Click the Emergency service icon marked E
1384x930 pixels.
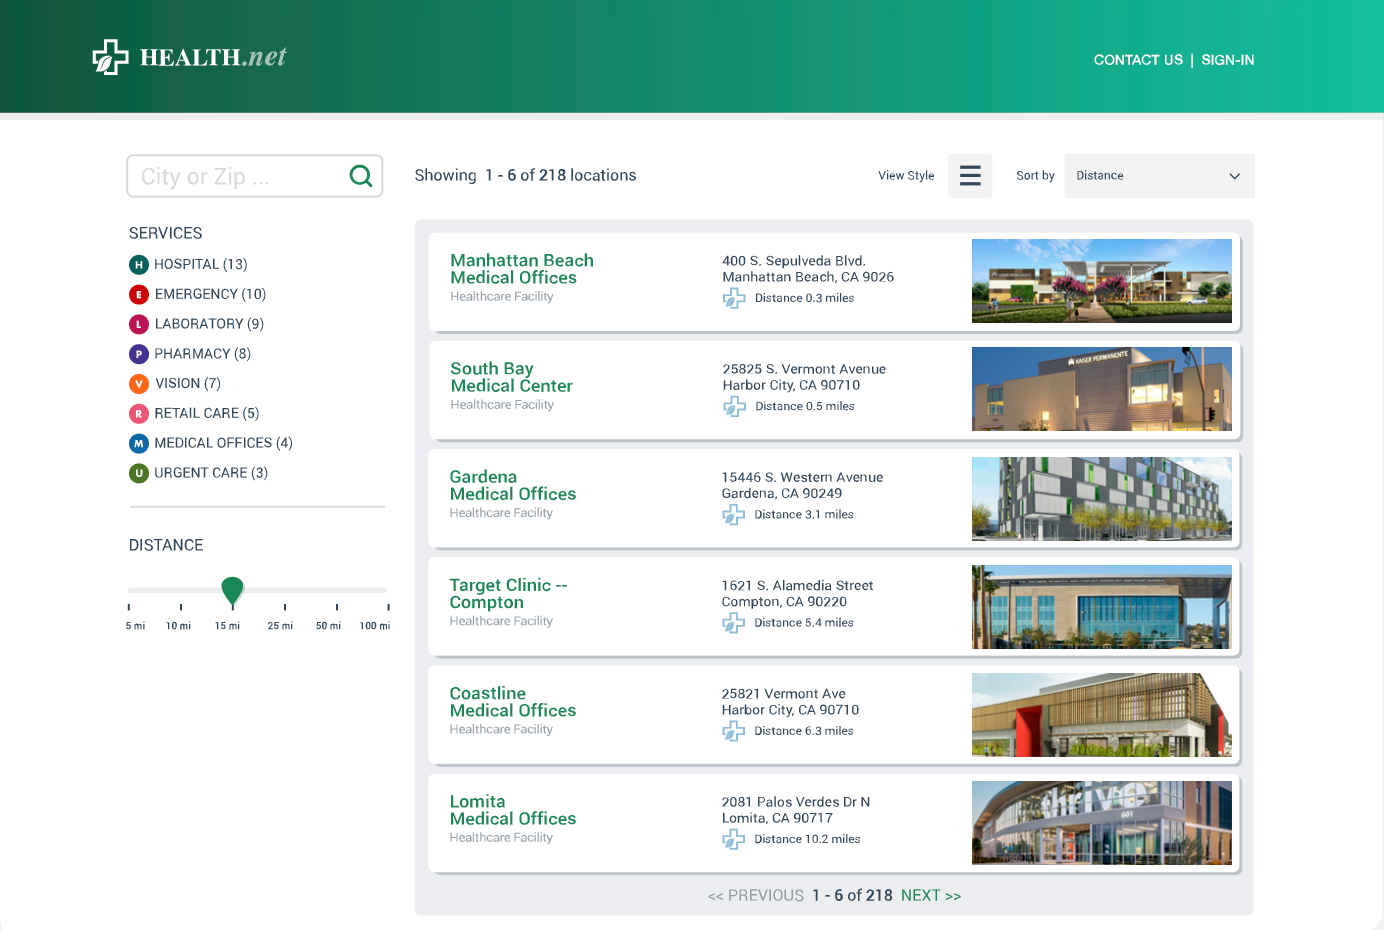click(x=139, y=294)
